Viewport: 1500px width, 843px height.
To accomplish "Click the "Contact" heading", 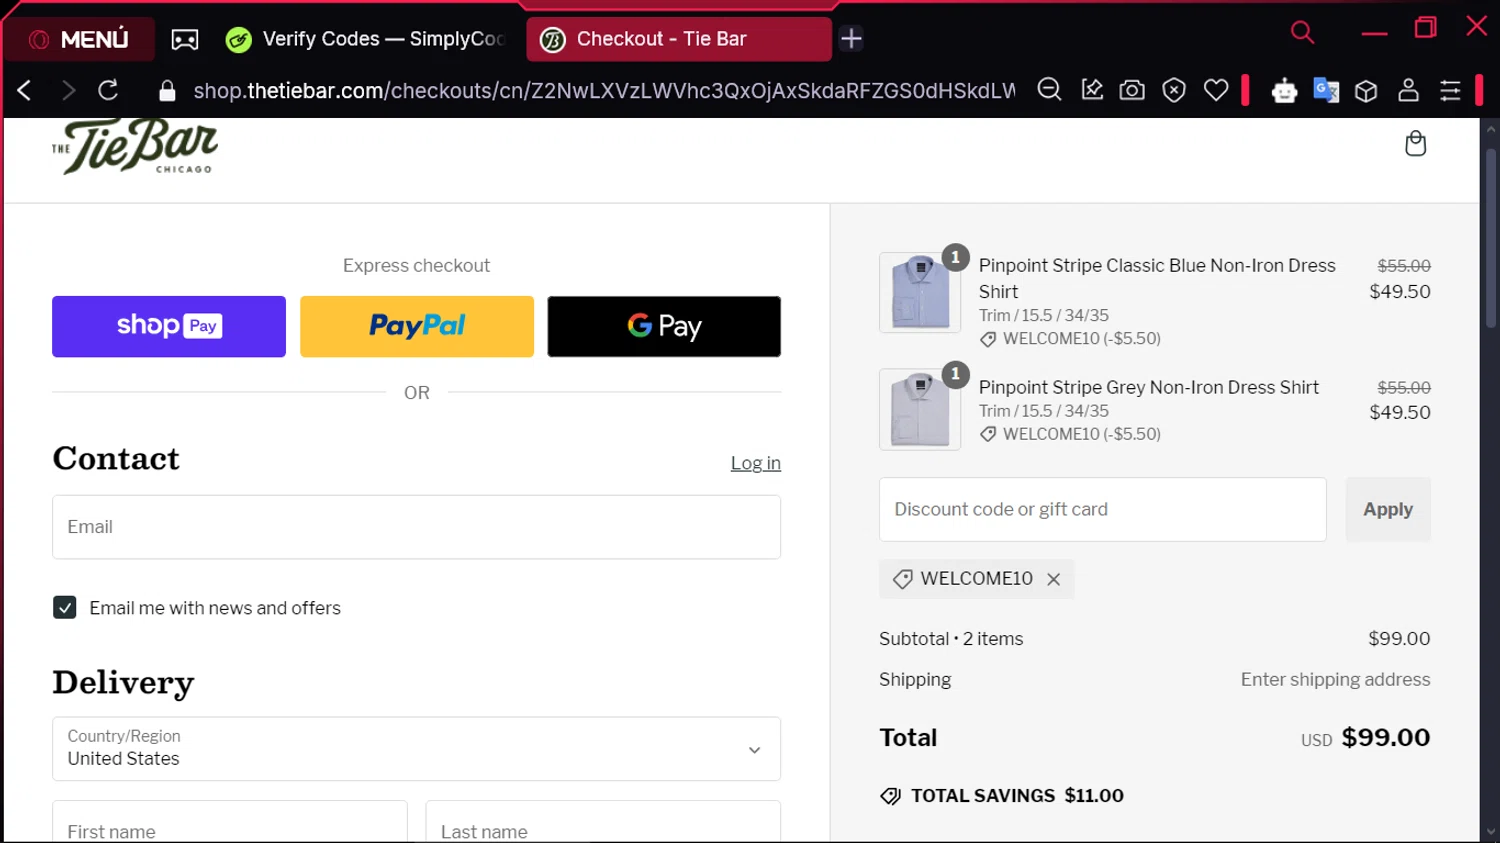I will (116, 459).
